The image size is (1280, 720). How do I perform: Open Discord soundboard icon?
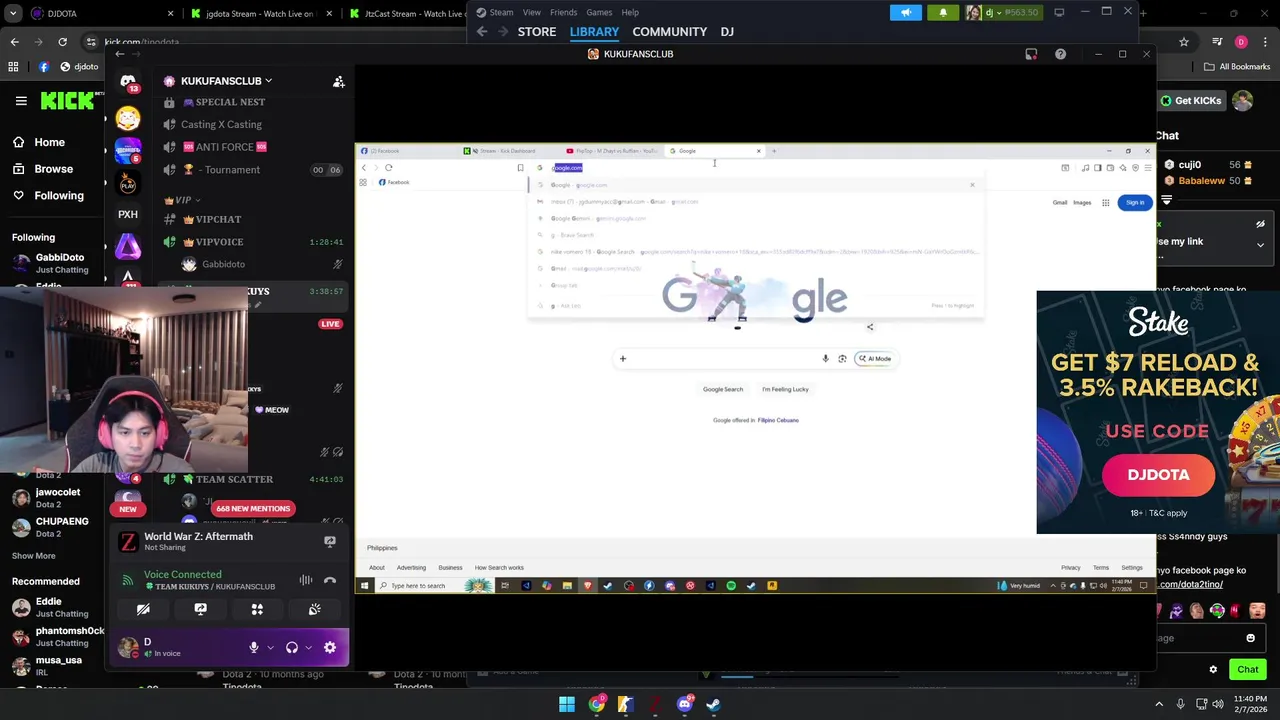tap(314, 609)
